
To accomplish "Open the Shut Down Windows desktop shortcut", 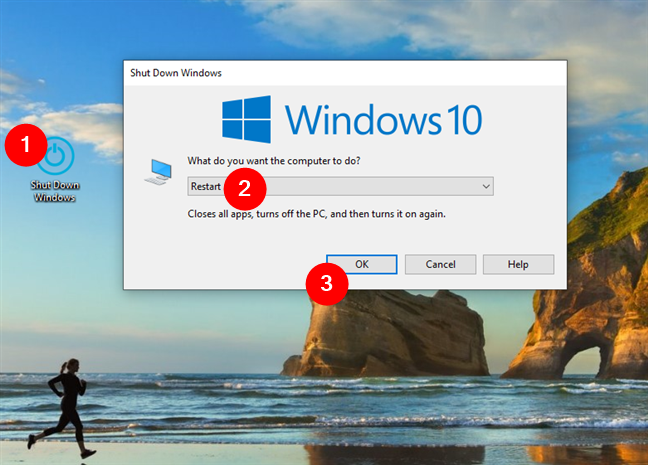I will click(55, 169).
